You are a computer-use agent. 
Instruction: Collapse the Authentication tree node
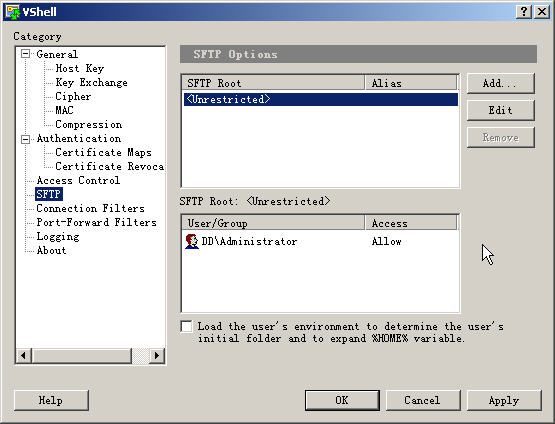click(25, 139)
